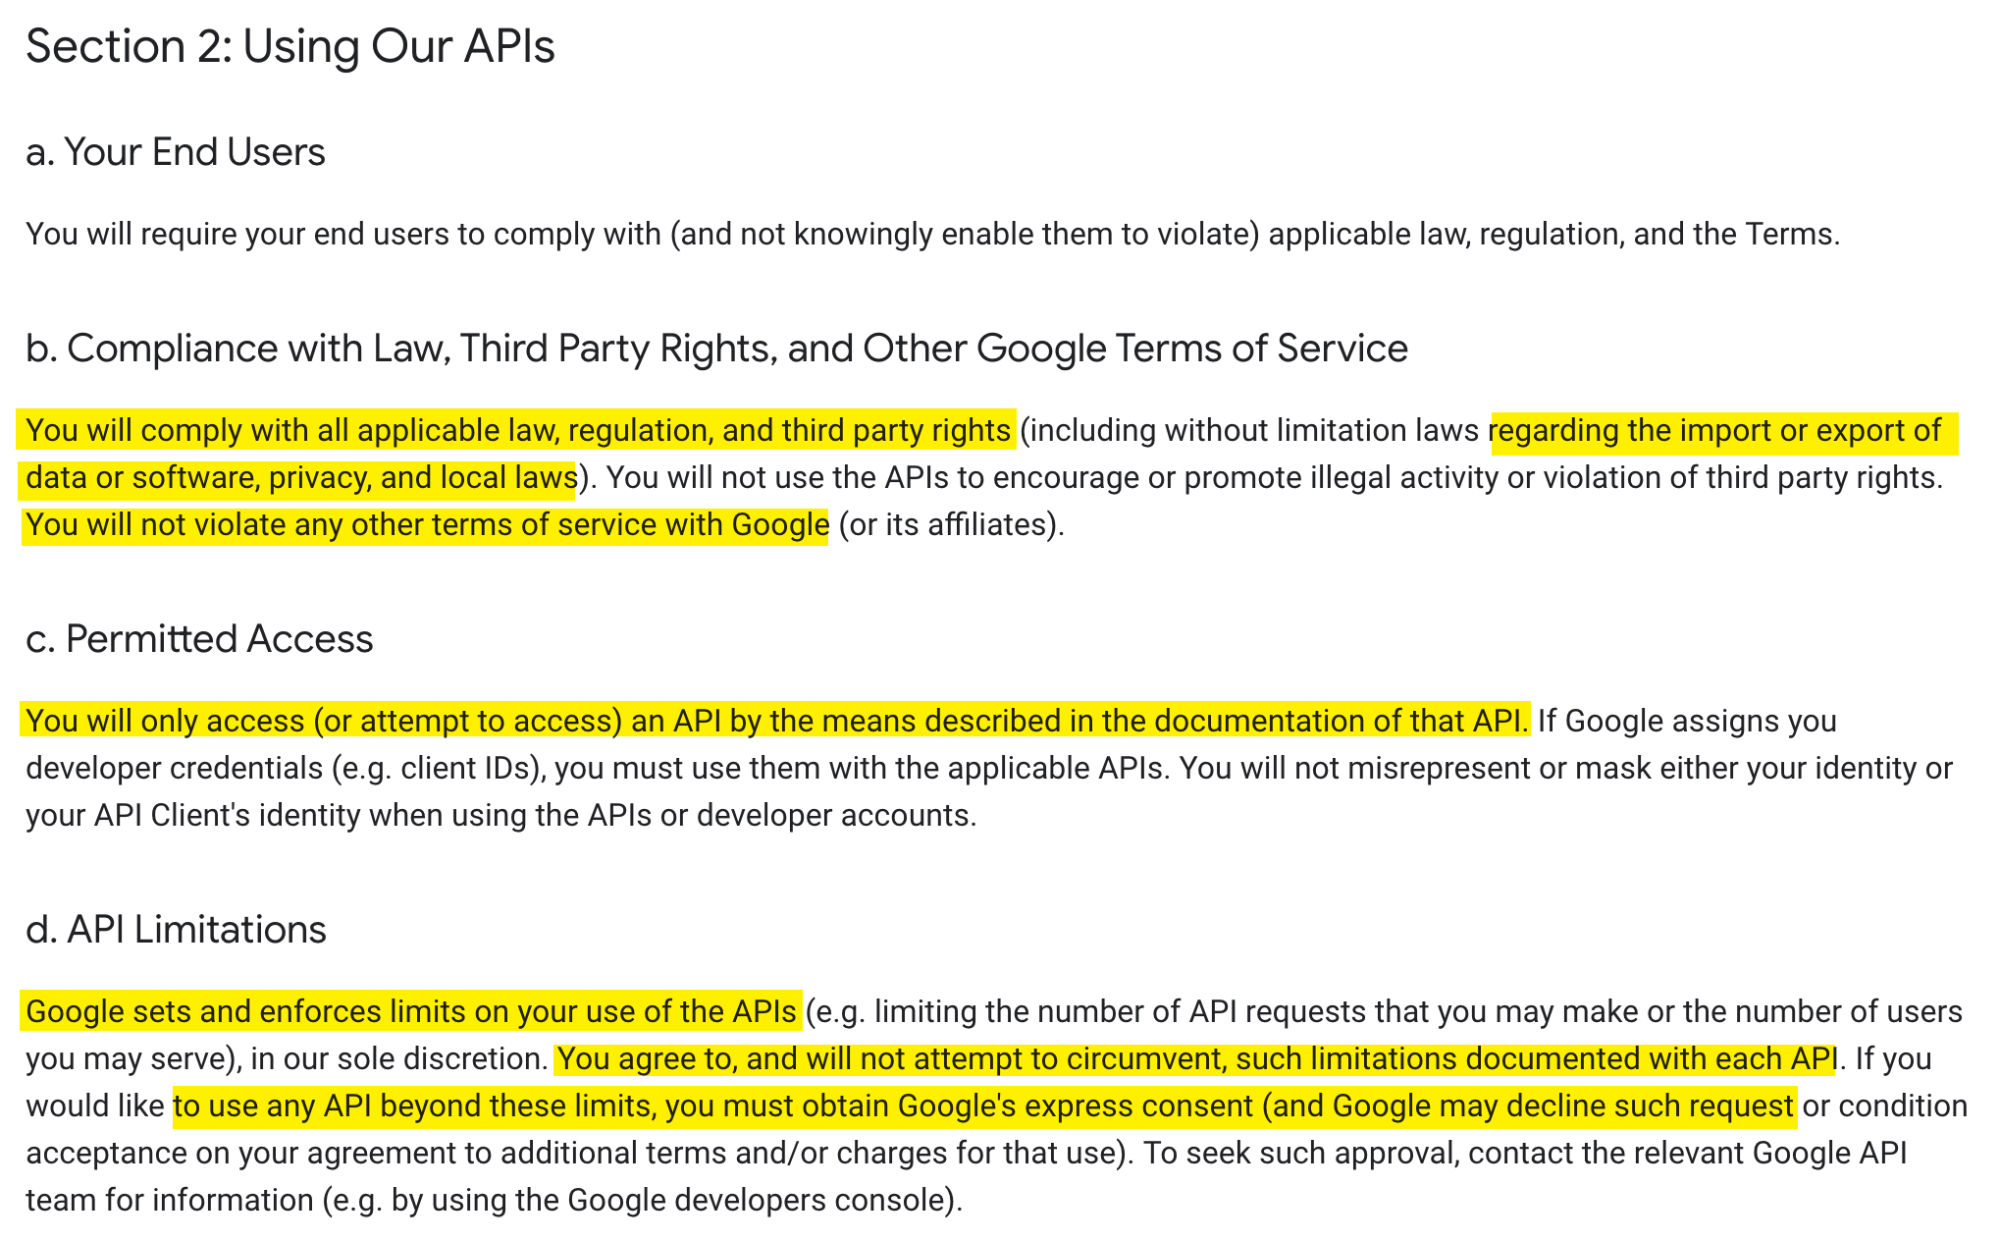Click 'developer credentials (e.g. client IDs)' text
The image size is (2000, 1241).
pyautogui.click(x=285, y=768)
